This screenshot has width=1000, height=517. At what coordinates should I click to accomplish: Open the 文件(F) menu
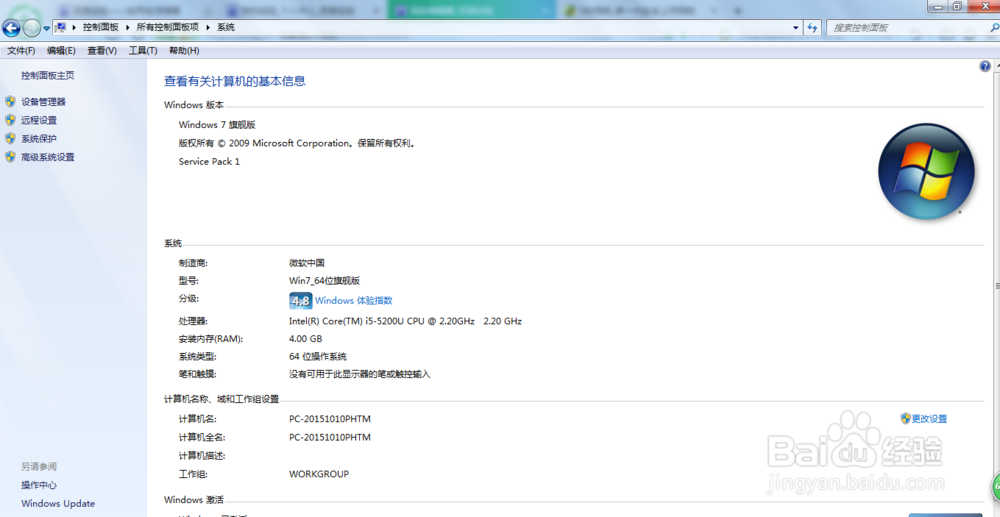21,50
